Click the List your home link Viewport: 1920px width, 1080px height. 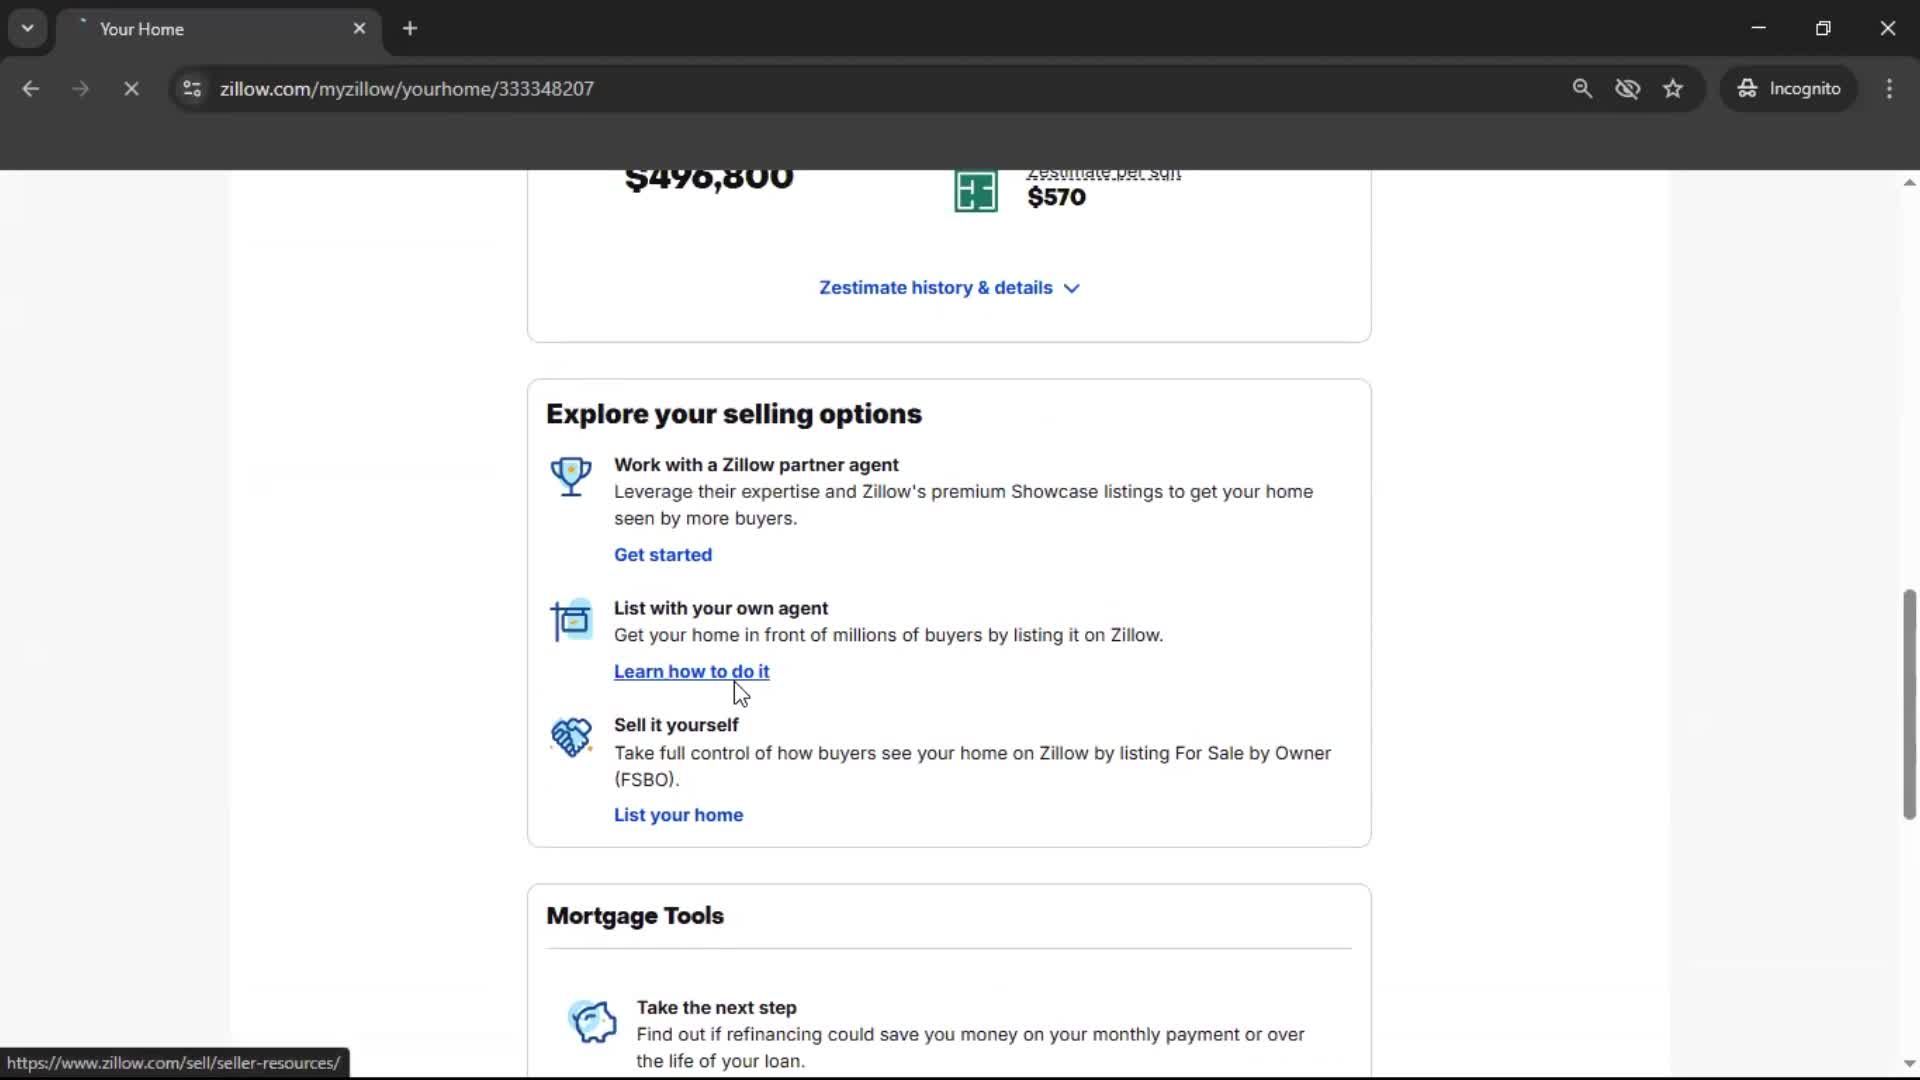(x=678, y=815)
